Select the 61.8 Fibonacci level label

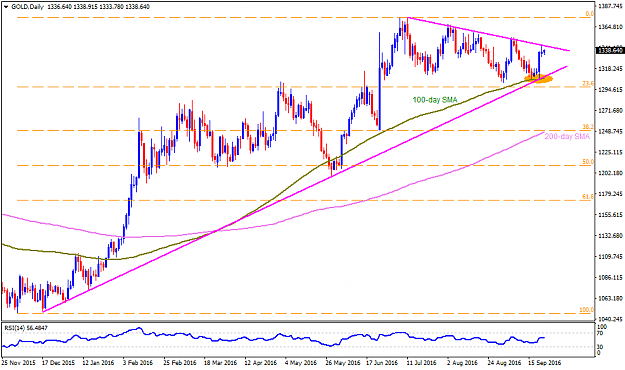589,197
